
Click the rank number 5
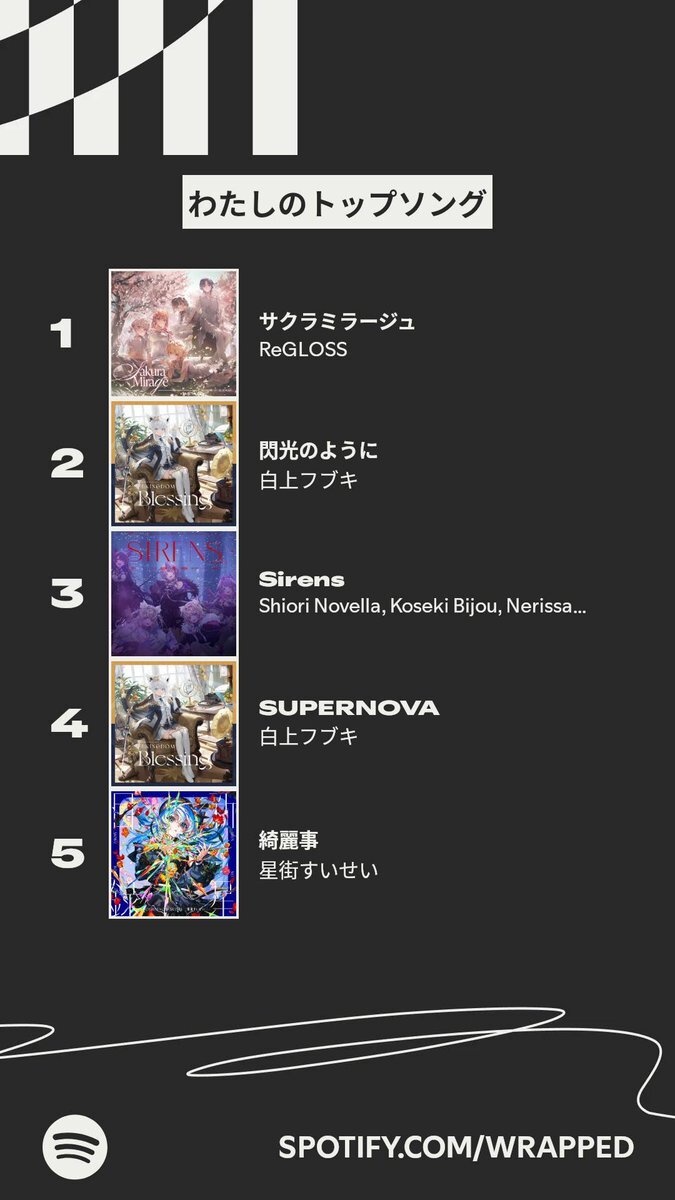[x=67, y=854]
